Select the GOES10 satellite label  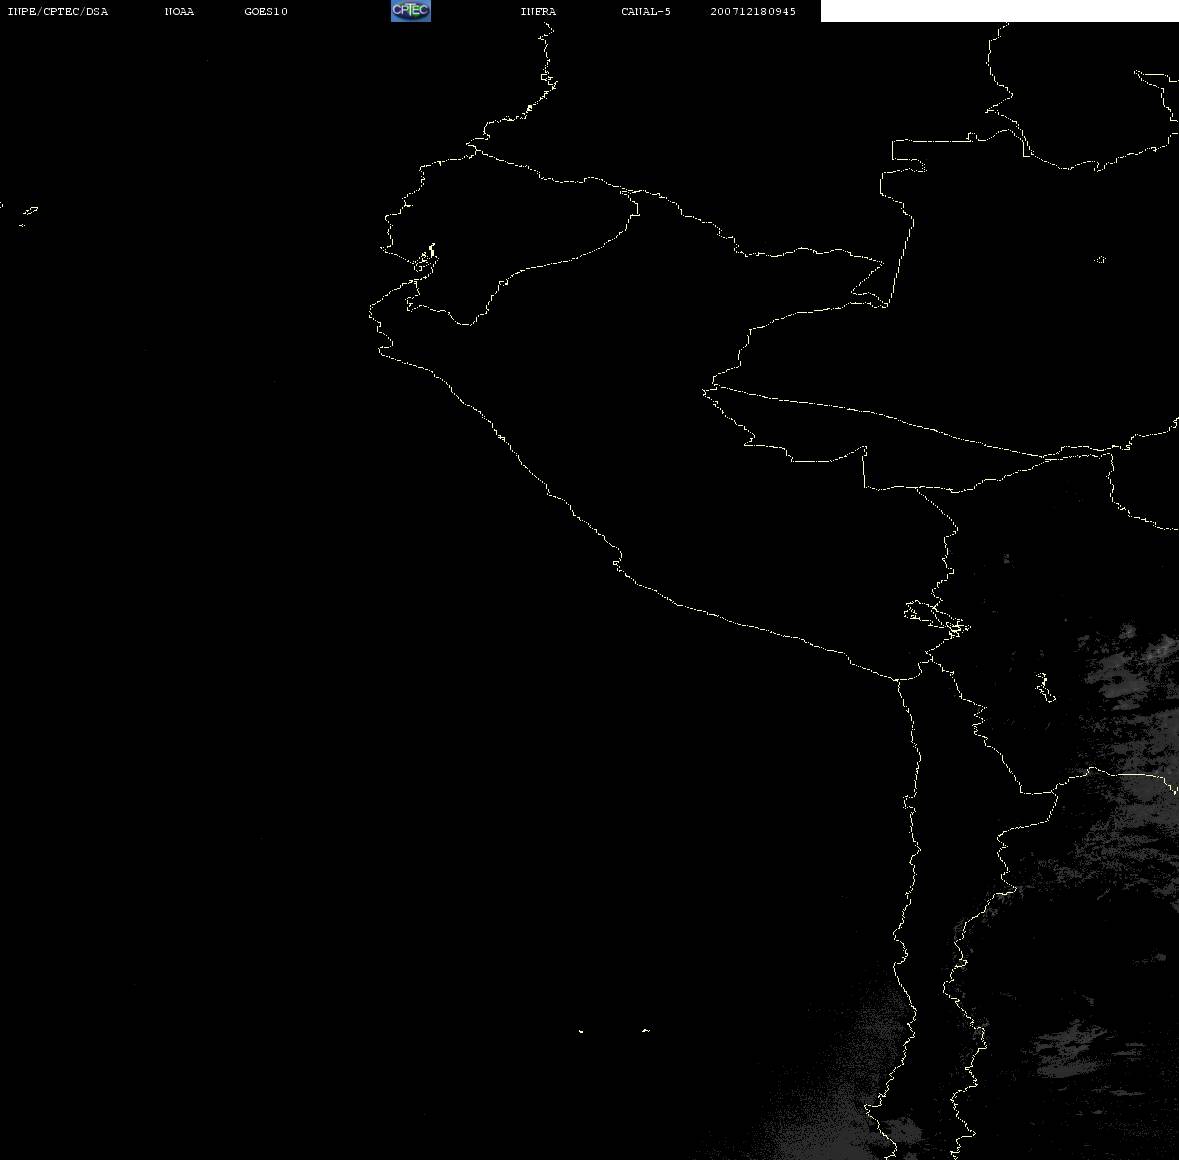(x=266, y=12)
